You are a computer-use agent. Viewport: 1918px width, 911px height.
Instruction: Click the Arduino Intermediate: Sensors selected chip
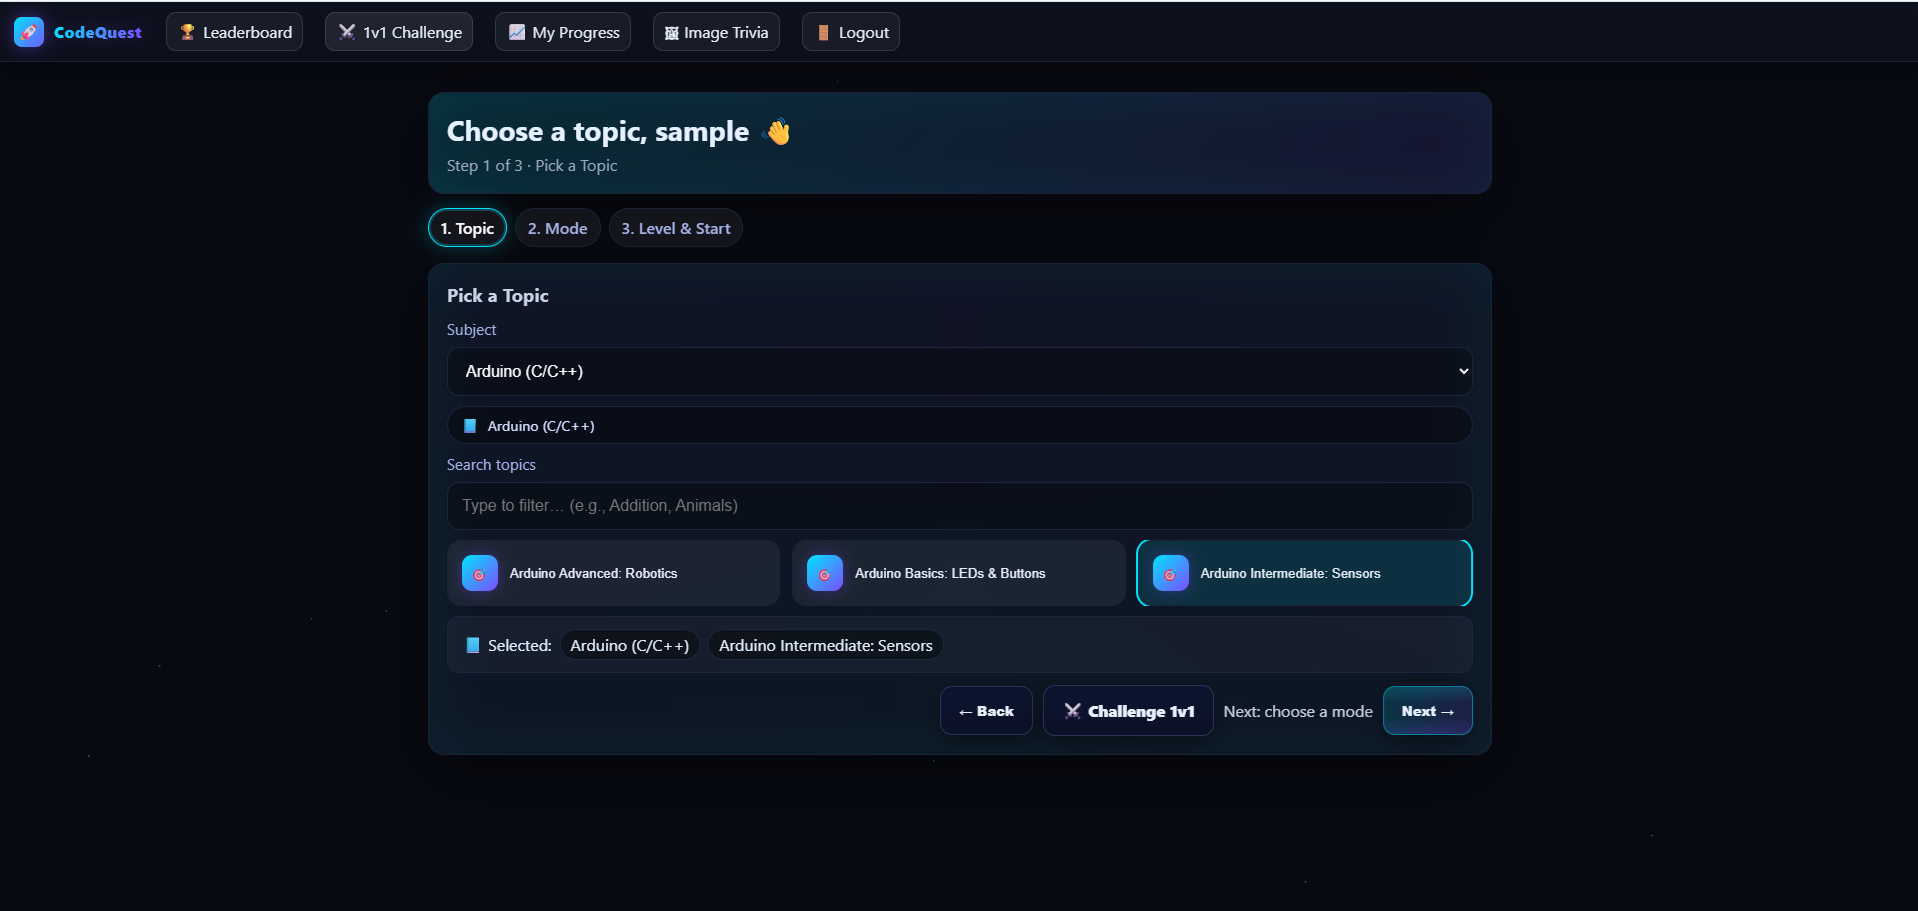(824, 645)
